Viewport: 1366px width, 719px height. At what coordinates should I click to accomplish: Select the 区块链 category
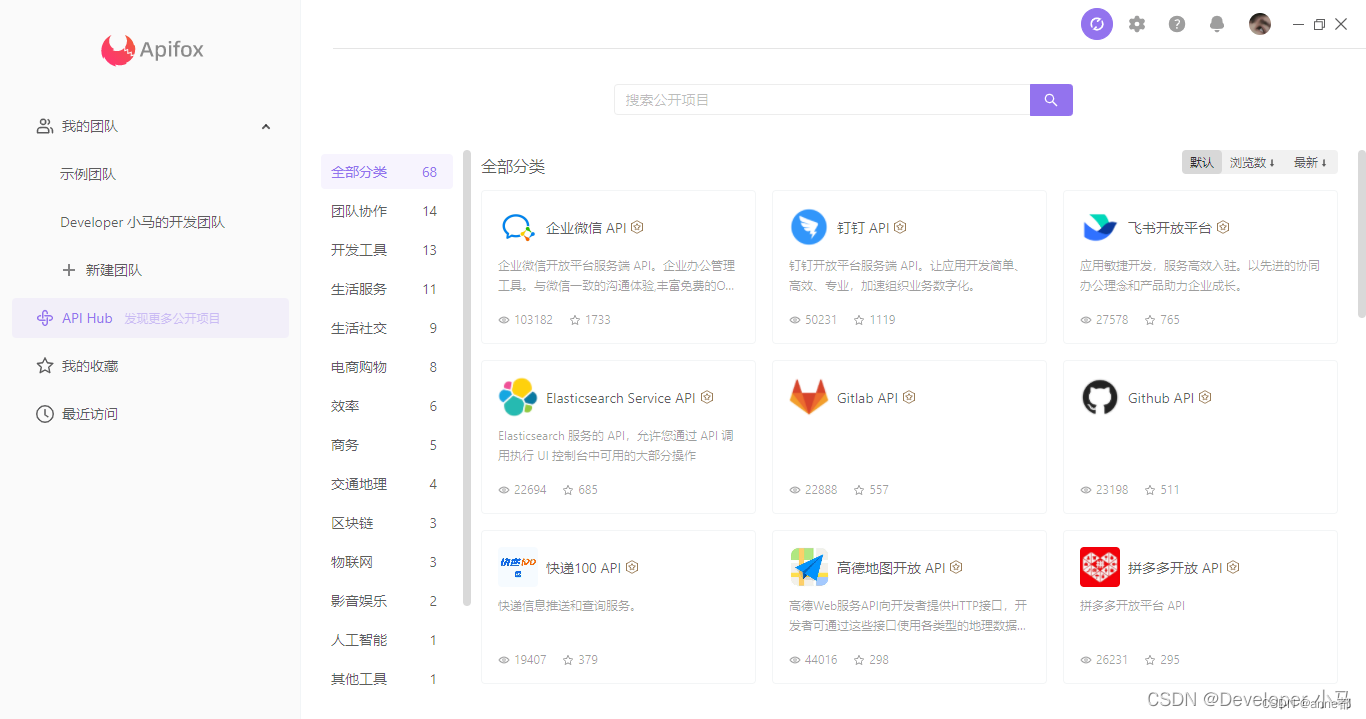point(386,523)
